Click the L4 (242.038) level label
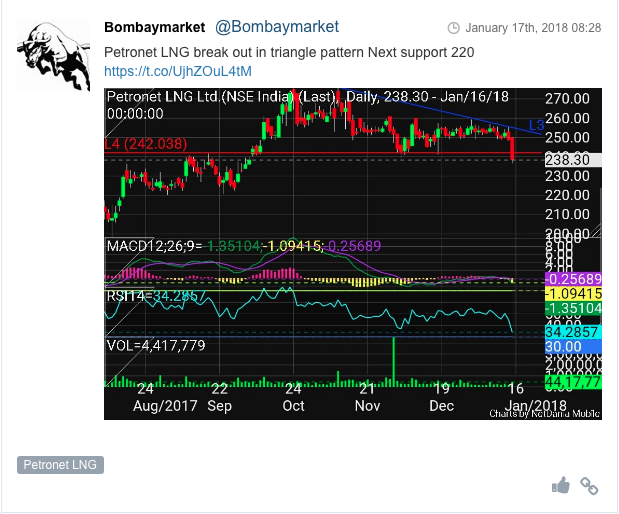Viewport: 619px width, 514px height. 146,144
